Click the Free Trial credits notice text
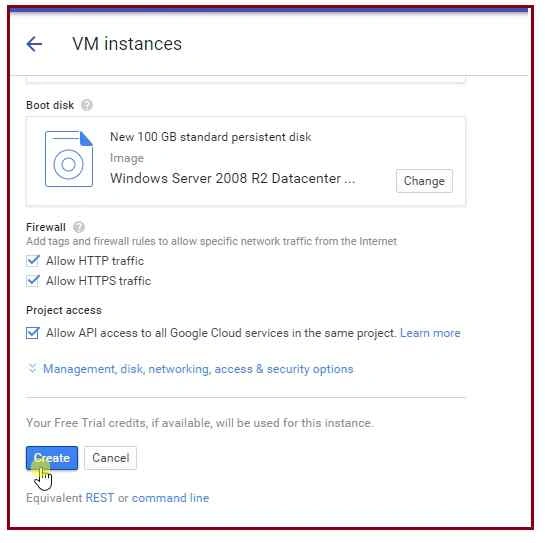The image size is (545, 543). pos(200,423)
